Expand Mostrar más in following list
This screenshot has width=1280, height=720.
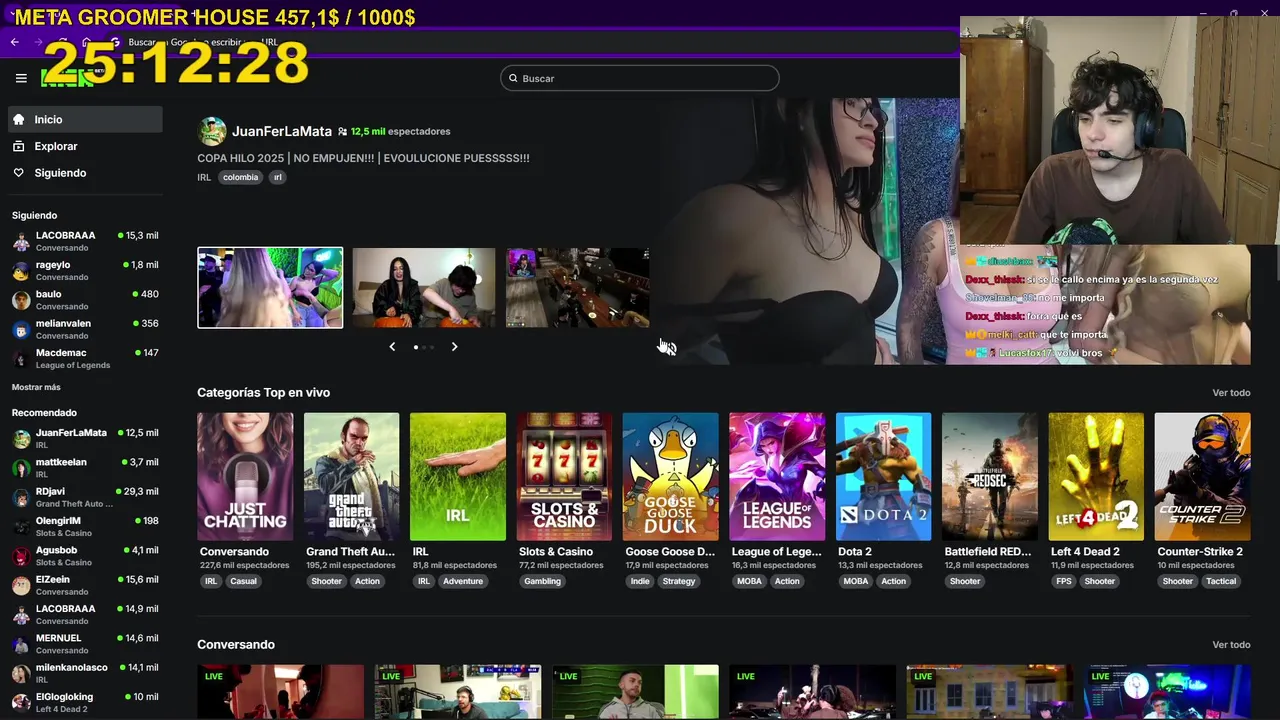coord(36,387)
